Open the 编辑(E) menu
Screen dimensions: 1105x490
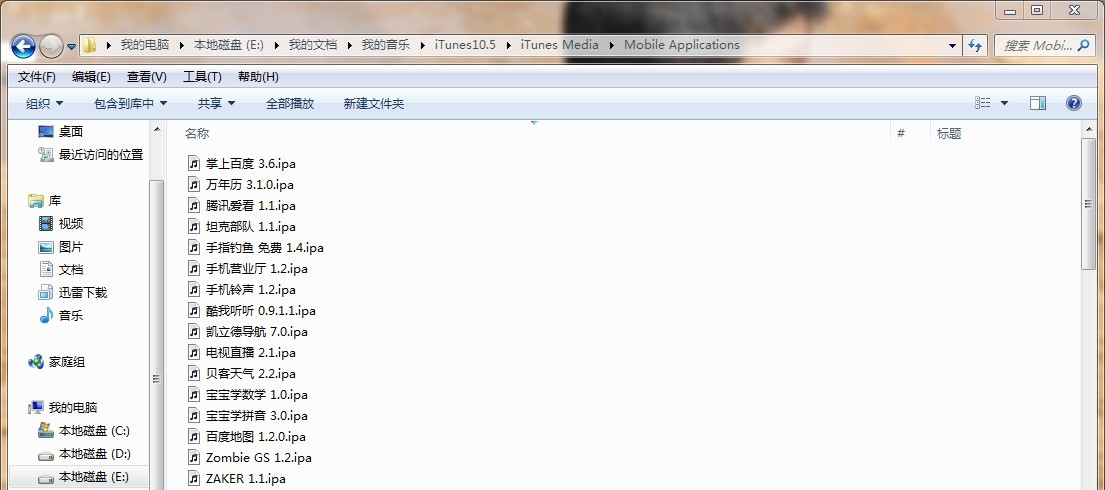tap(92, 76)
